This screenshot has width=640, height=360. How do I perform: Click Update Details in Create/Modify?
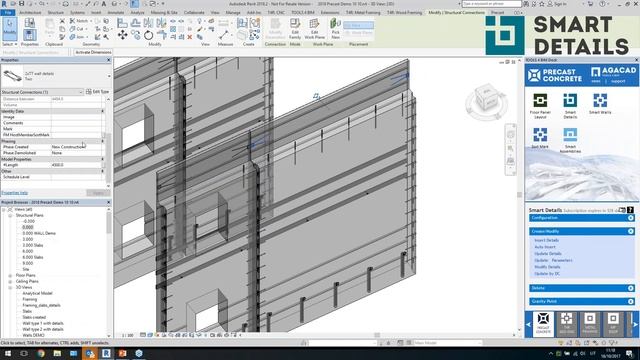coord(548,253)
